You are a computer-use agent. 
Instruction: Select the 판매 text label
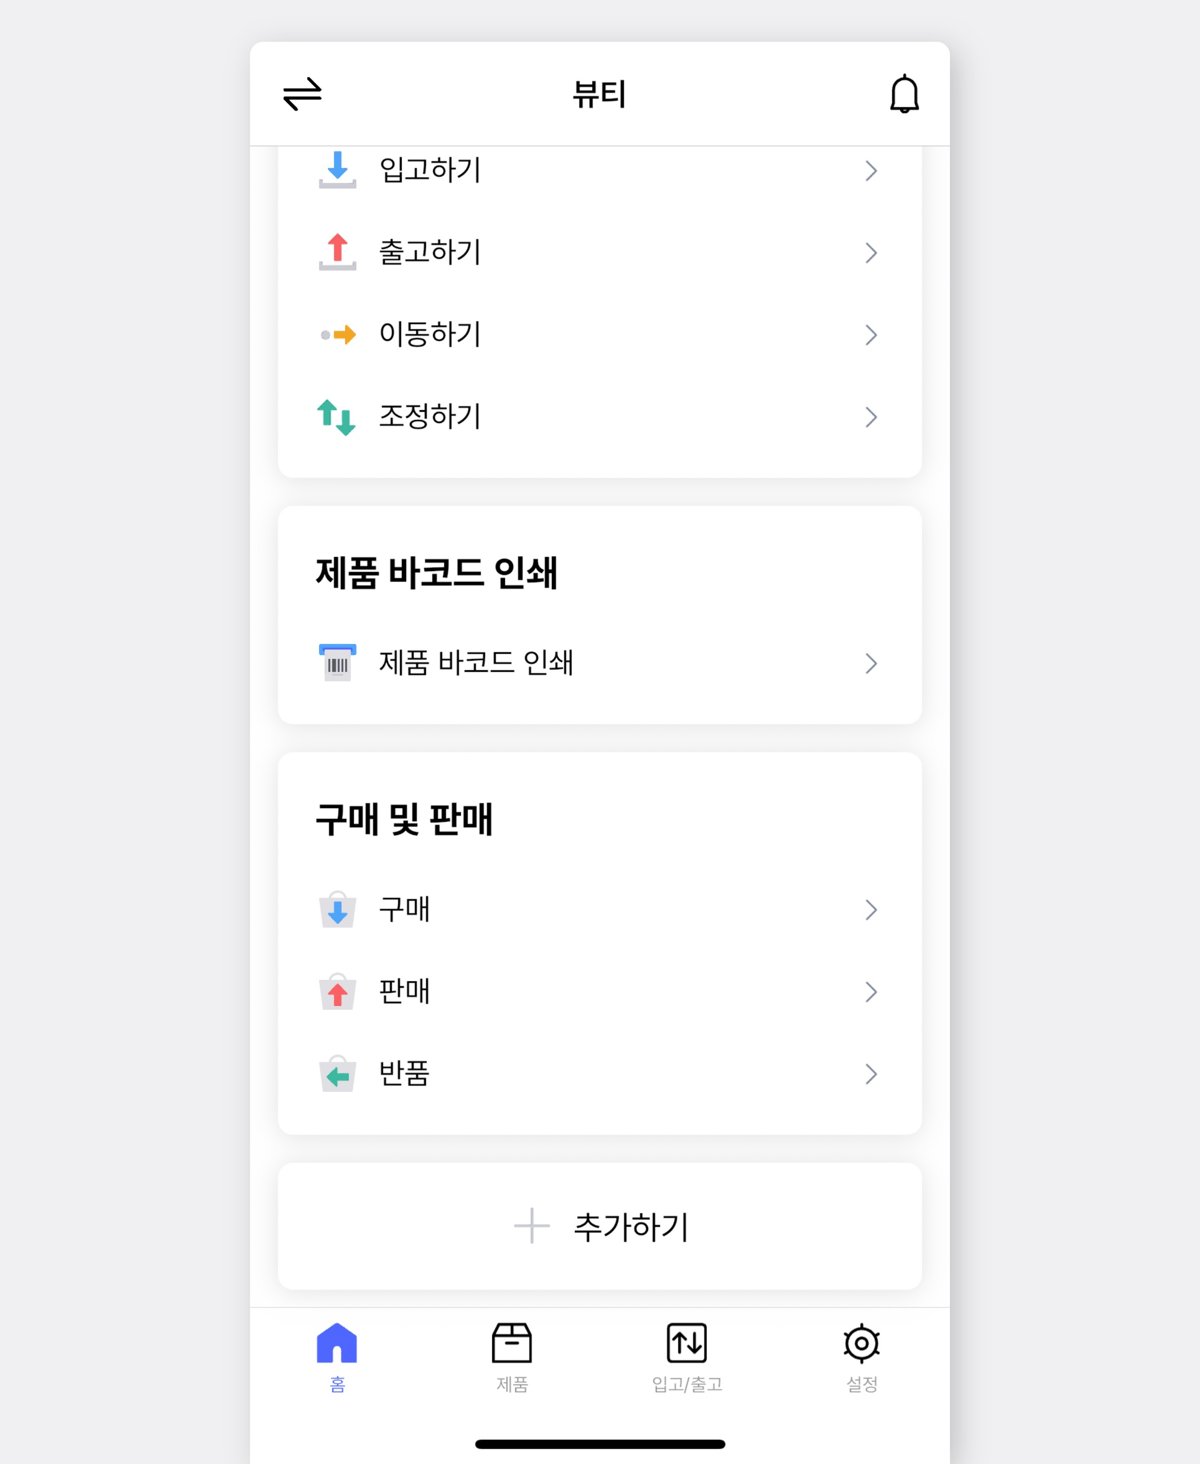pyautogui.click(x=404, y=991)
